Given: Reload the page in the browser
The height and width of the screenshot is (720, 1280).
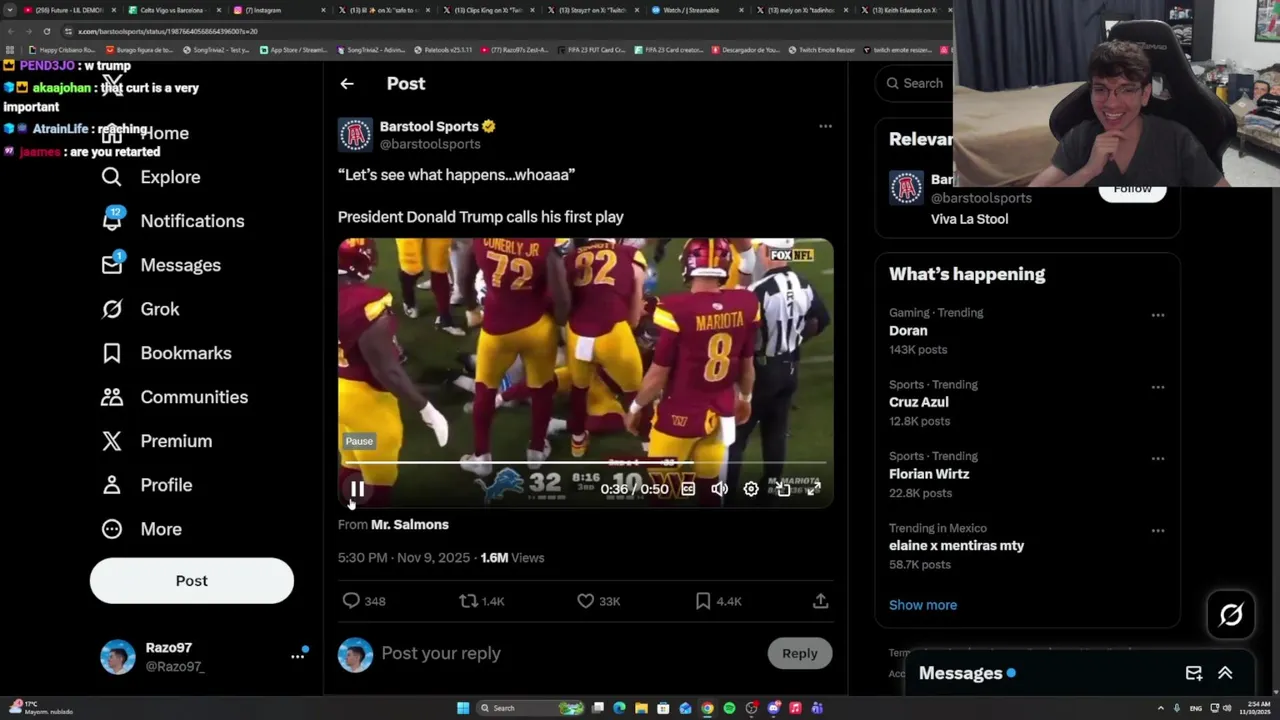Looking at the screenshot, I should [46, 31].
